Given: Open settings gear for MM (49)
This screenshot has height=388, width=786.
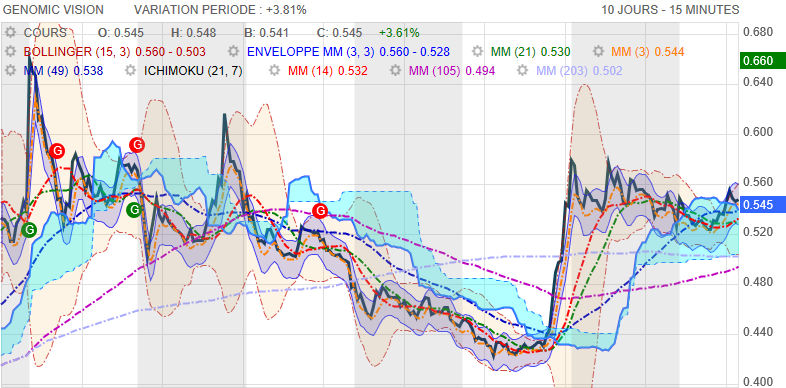Looking at the screenshot, I should [x=10, y=71].
